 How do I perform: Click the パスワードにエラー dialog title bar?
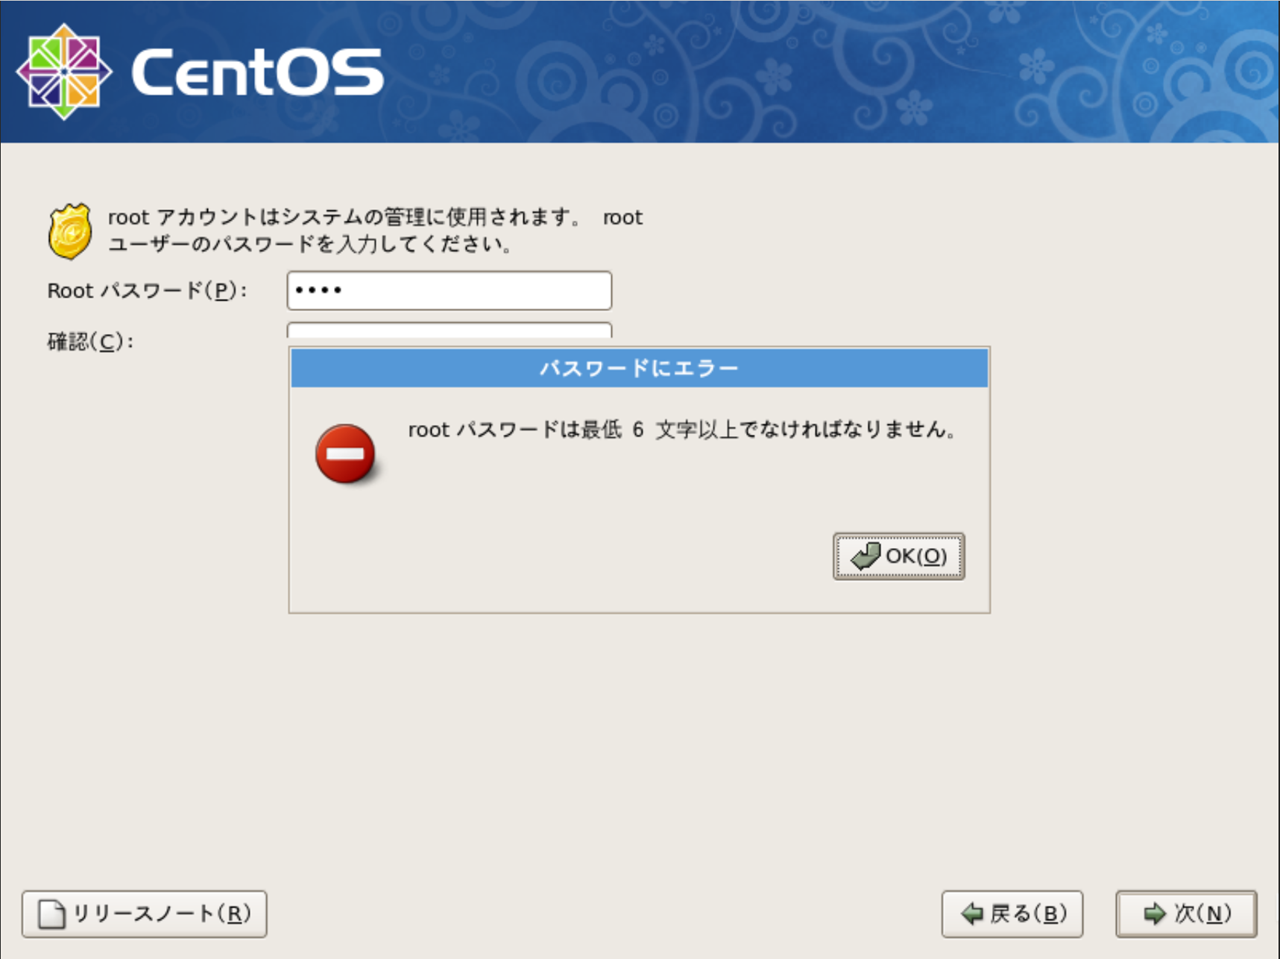638,368
